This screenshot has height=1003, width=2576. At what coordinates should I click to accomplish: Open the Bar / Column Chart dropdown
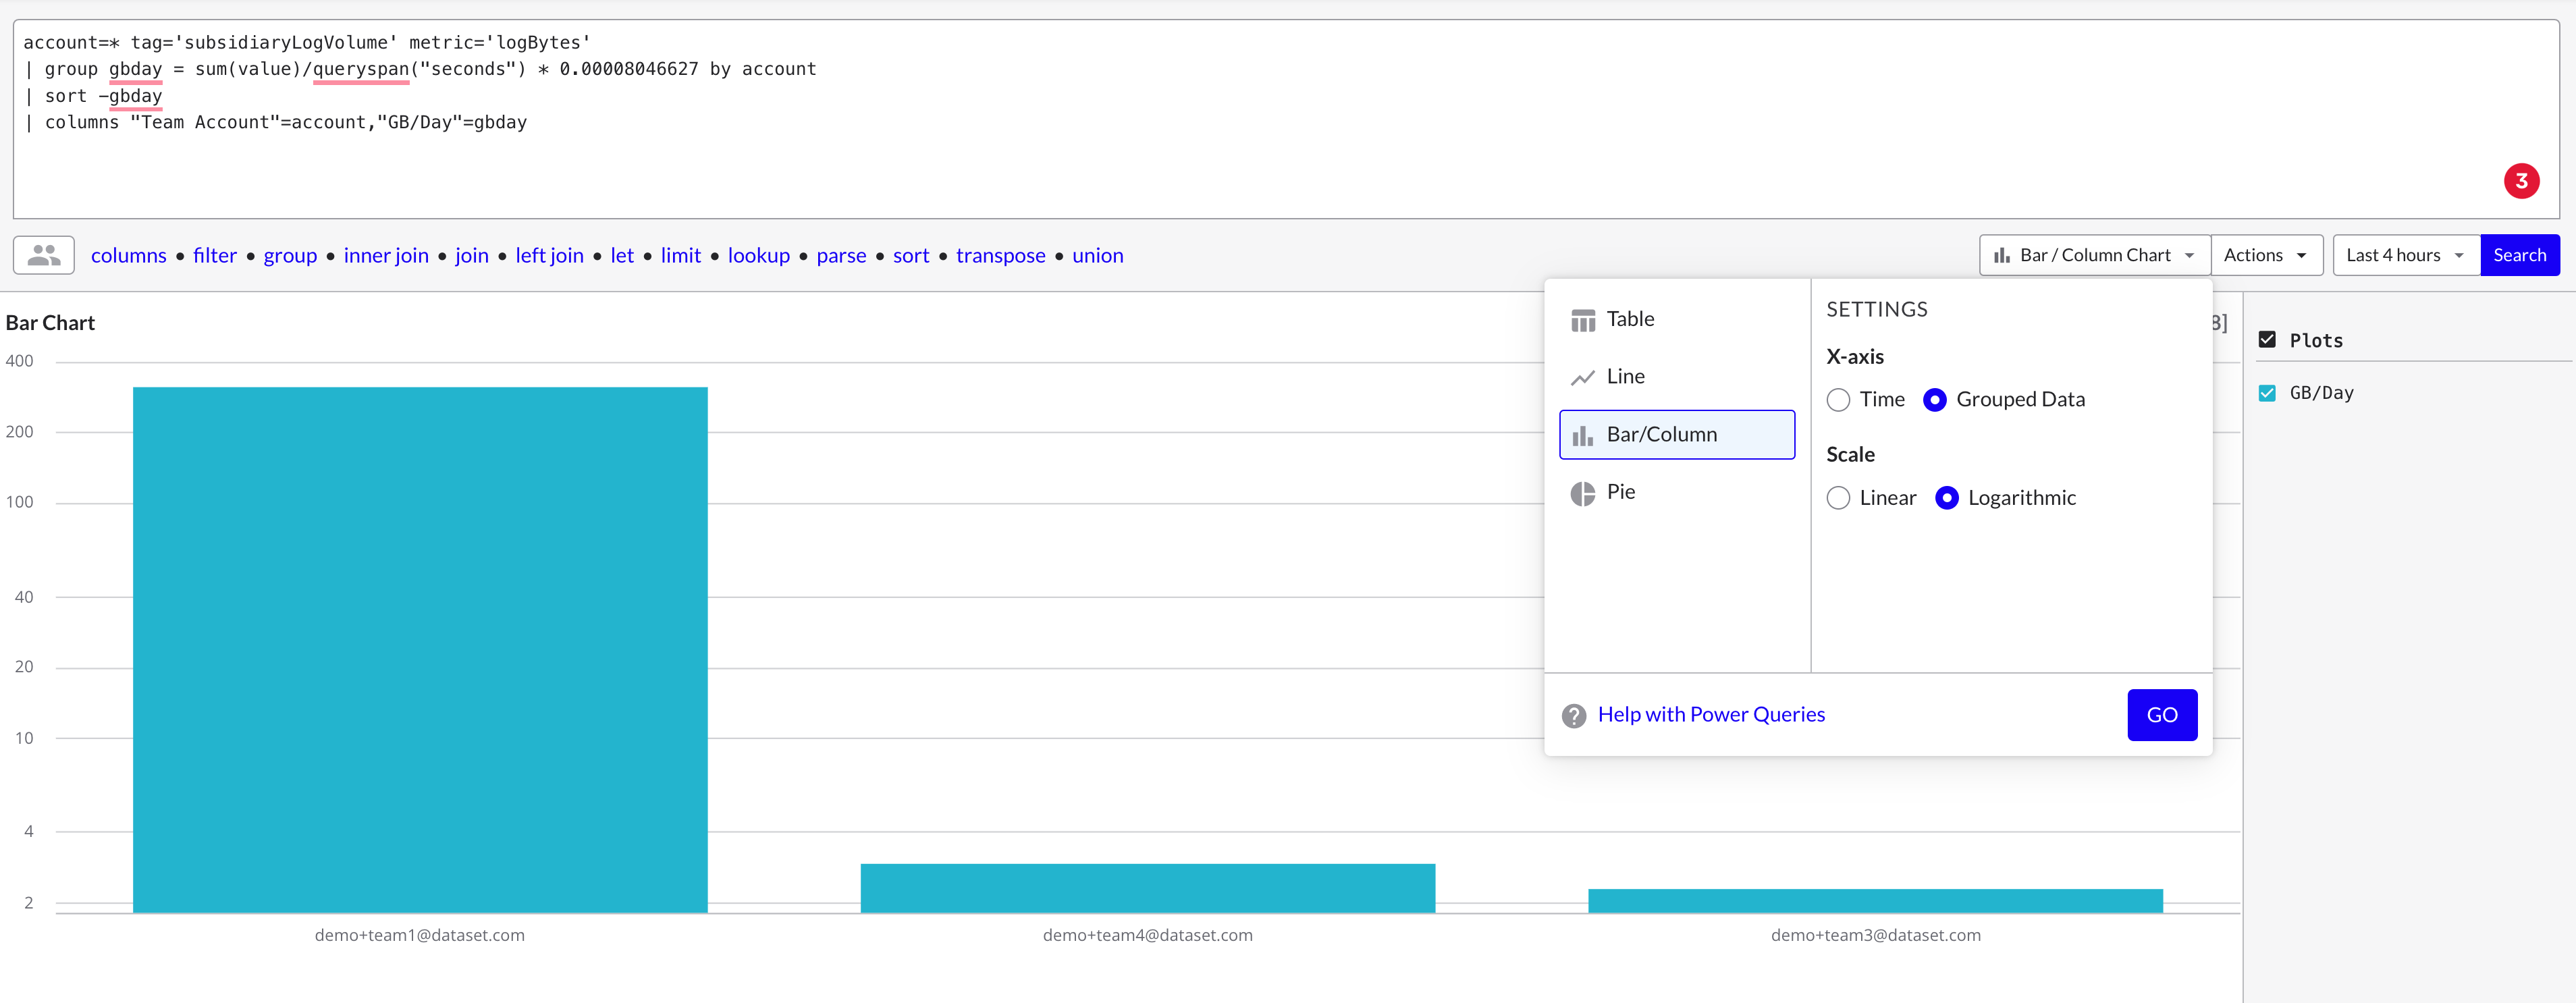pyautogui.click(x=2094, y=255)
